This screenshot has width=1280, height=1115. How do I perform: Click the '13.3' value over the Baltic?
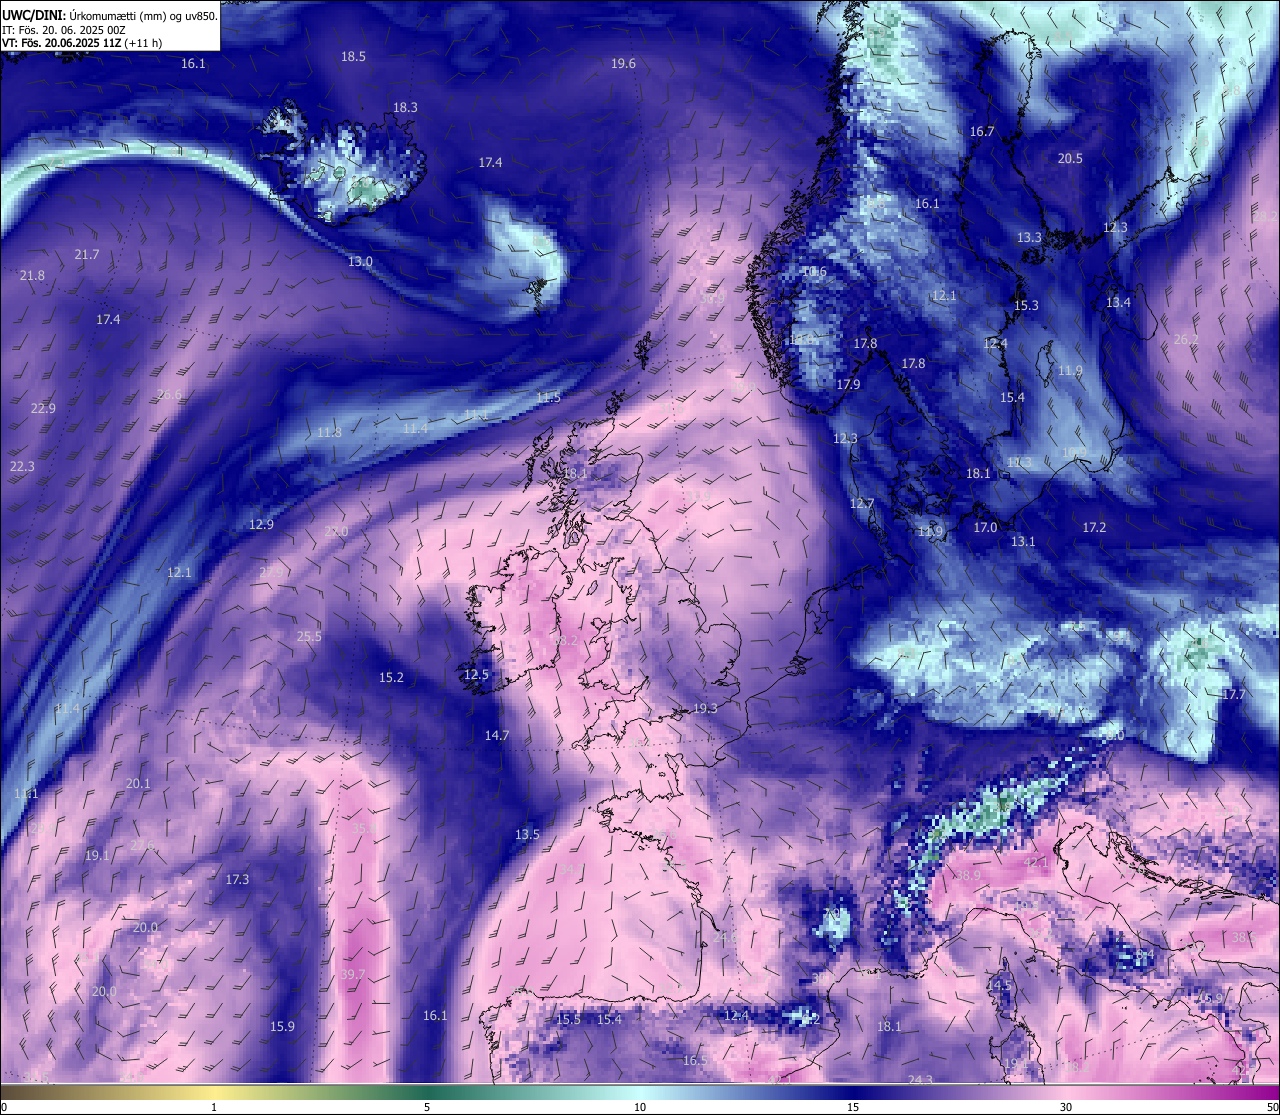pos(1029,238)
